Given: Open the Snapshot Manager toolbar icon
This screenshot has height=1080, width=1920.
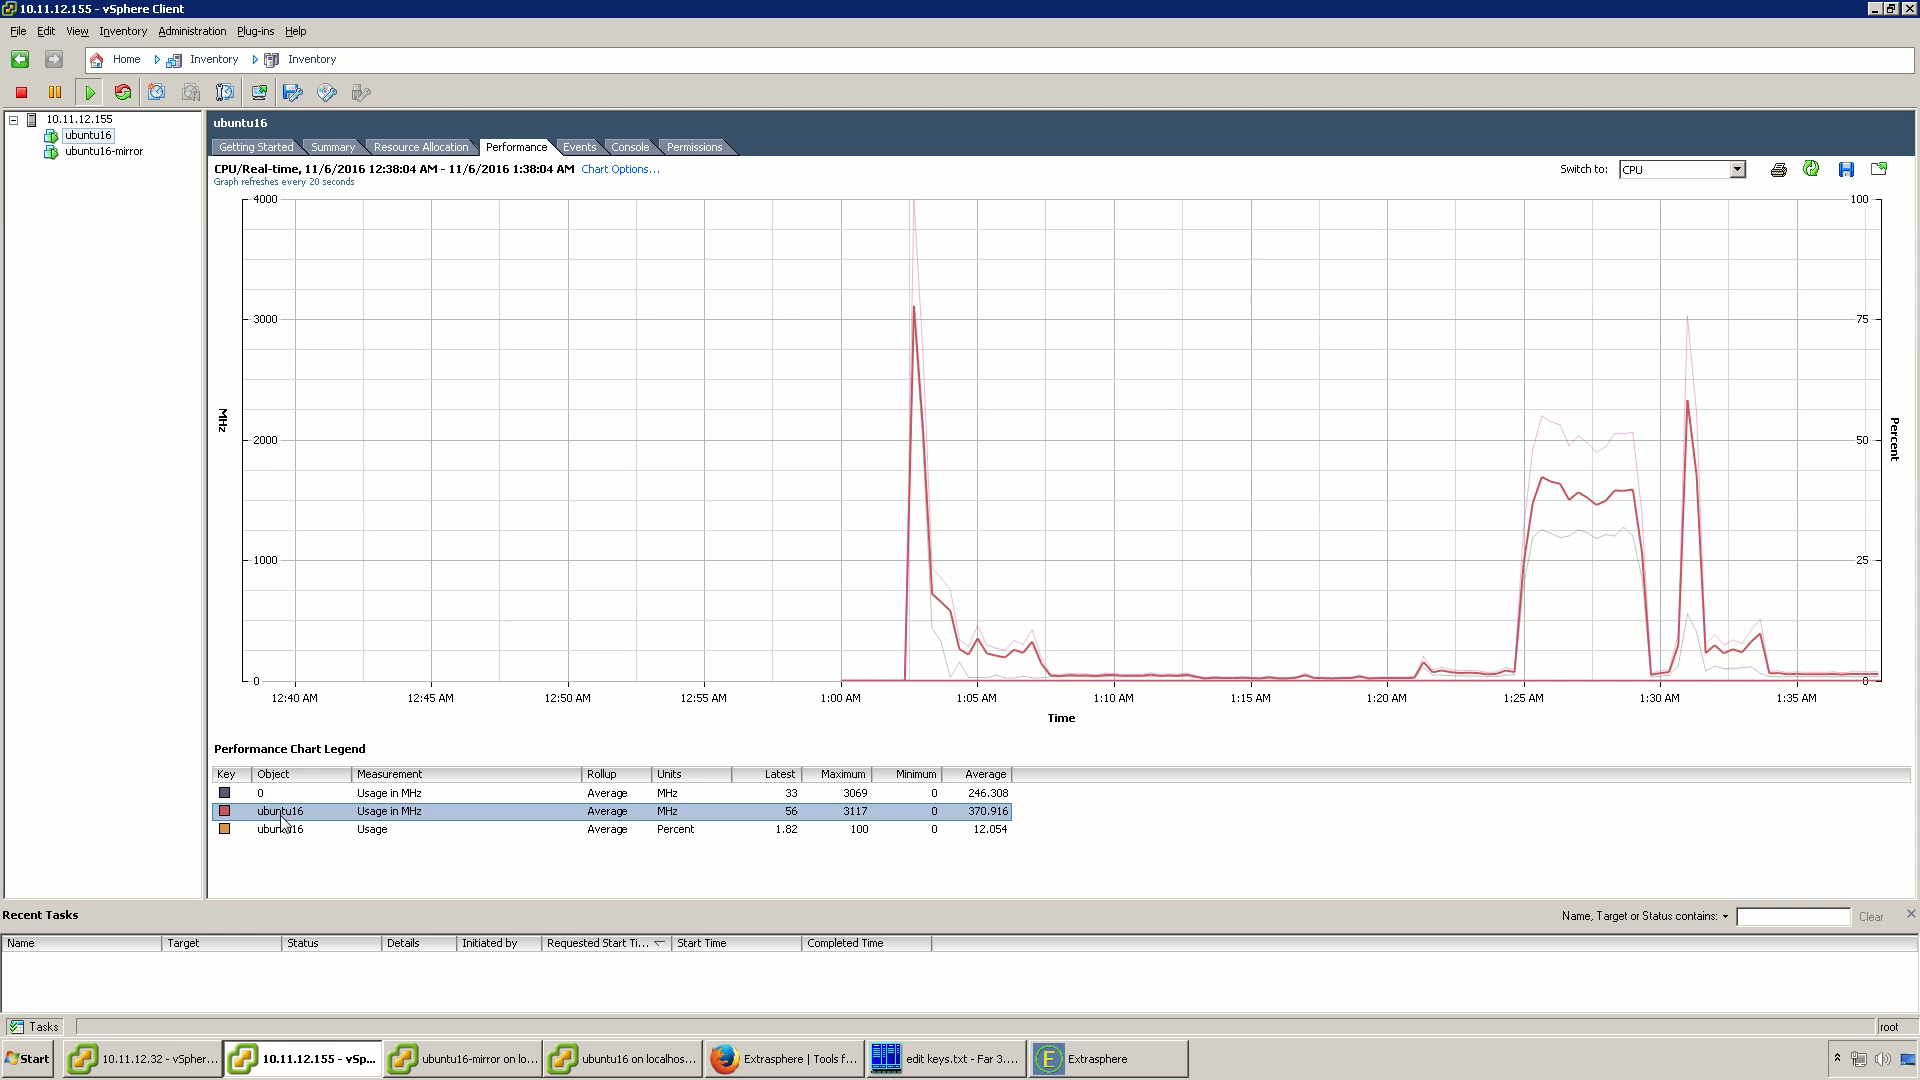Looking at the screenshot, I should click(225, 92).
